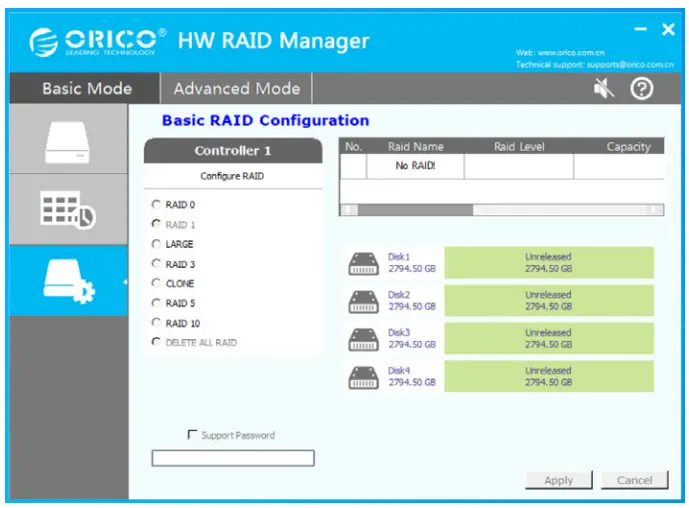Click the scrollbar left arrow in RAID list
This screenshot has height=508, width=689.
(349, 210)
